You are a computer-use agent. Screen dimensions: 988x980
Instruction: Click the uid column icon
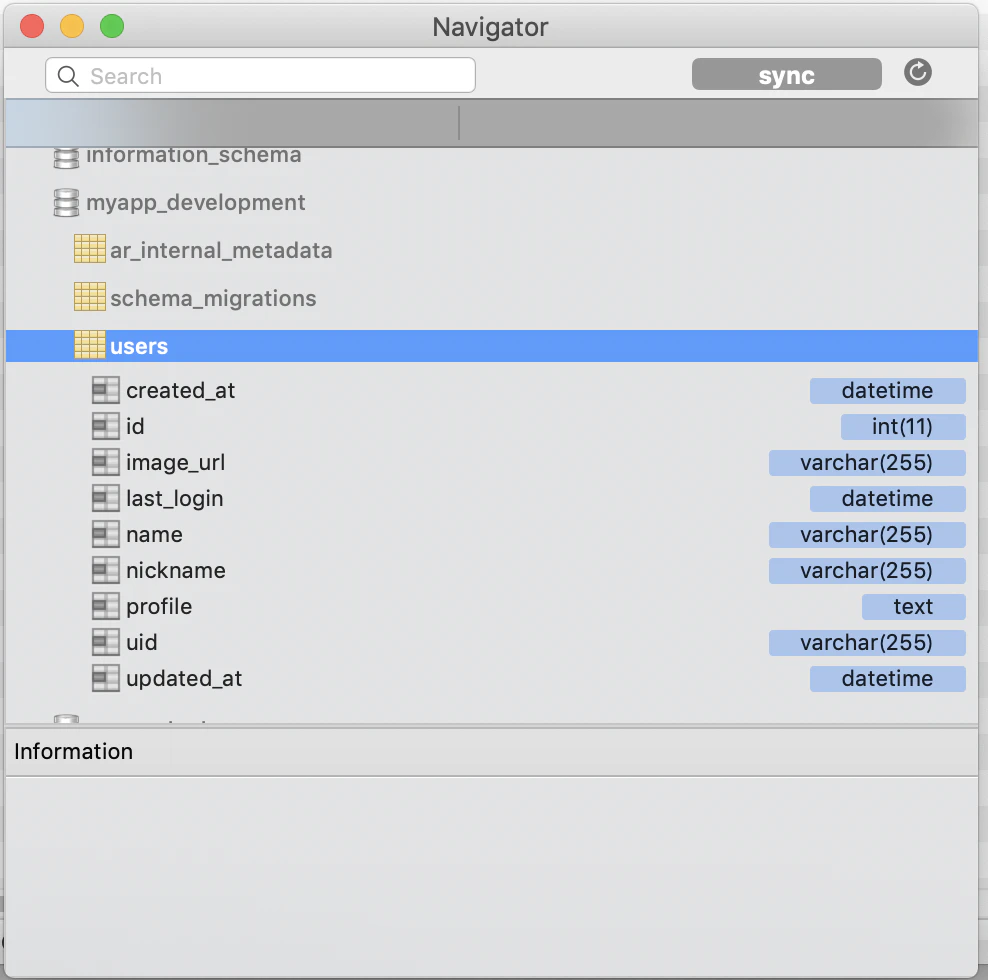coord(105,642)
